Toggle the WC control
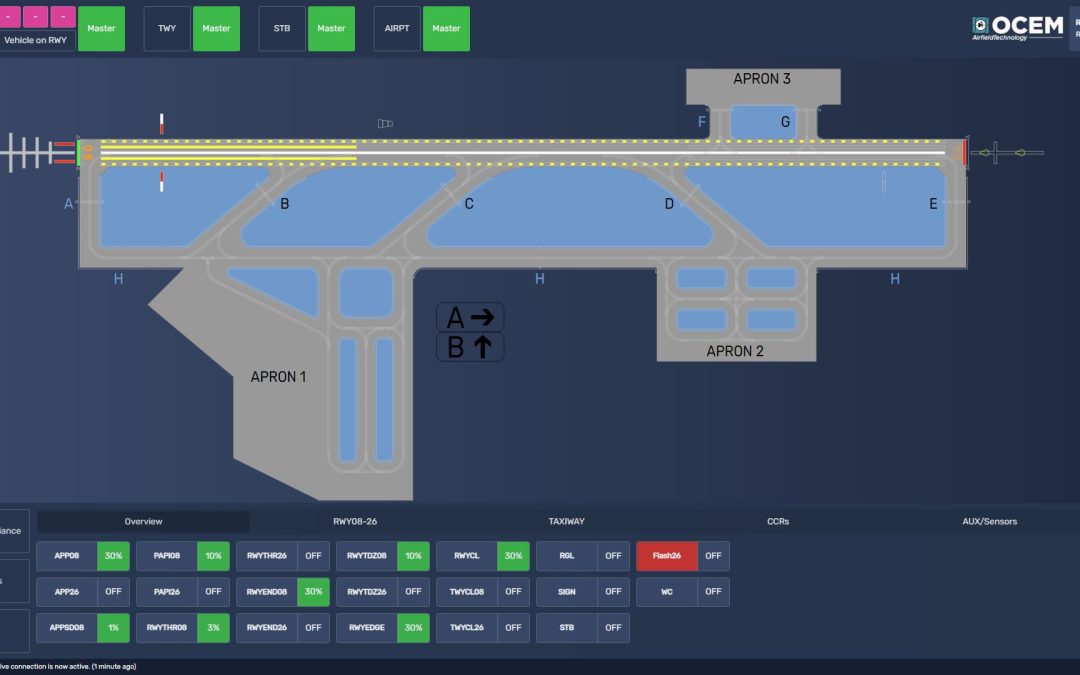The image size is (1080, 675). 683,592
